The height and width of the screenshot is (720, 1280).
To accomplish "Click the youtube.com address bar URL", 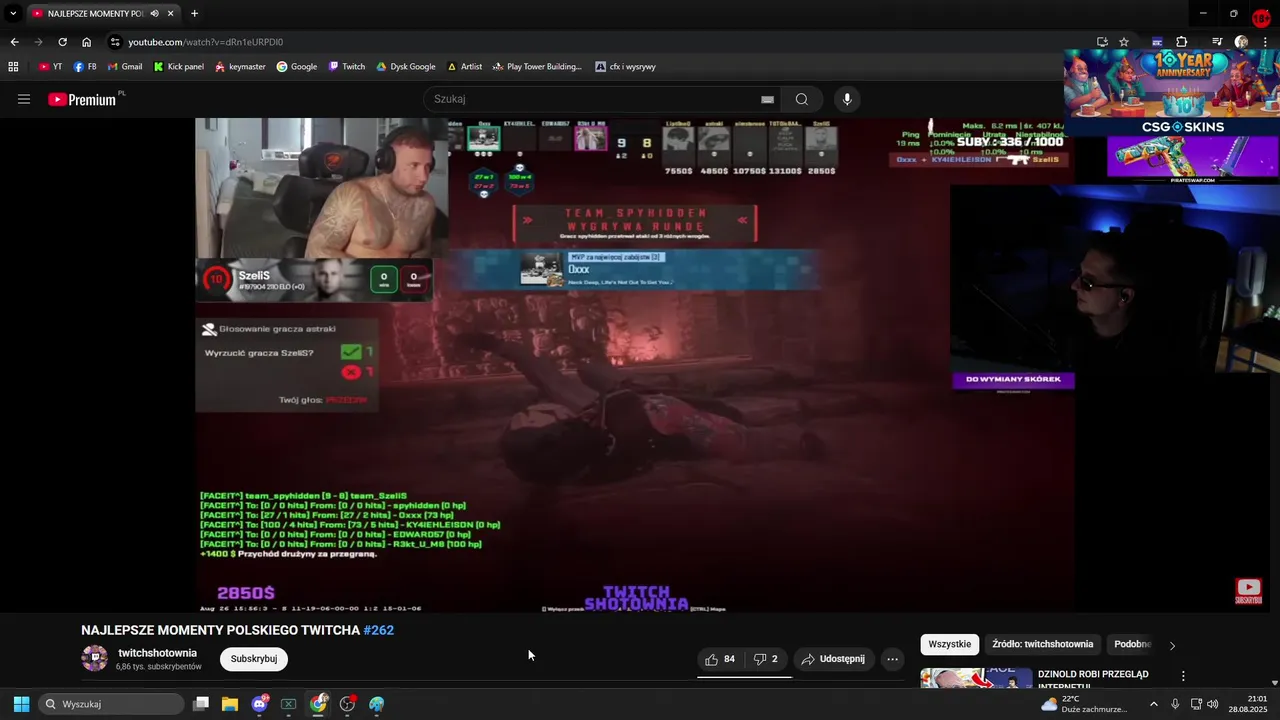I will click(205, 42).
